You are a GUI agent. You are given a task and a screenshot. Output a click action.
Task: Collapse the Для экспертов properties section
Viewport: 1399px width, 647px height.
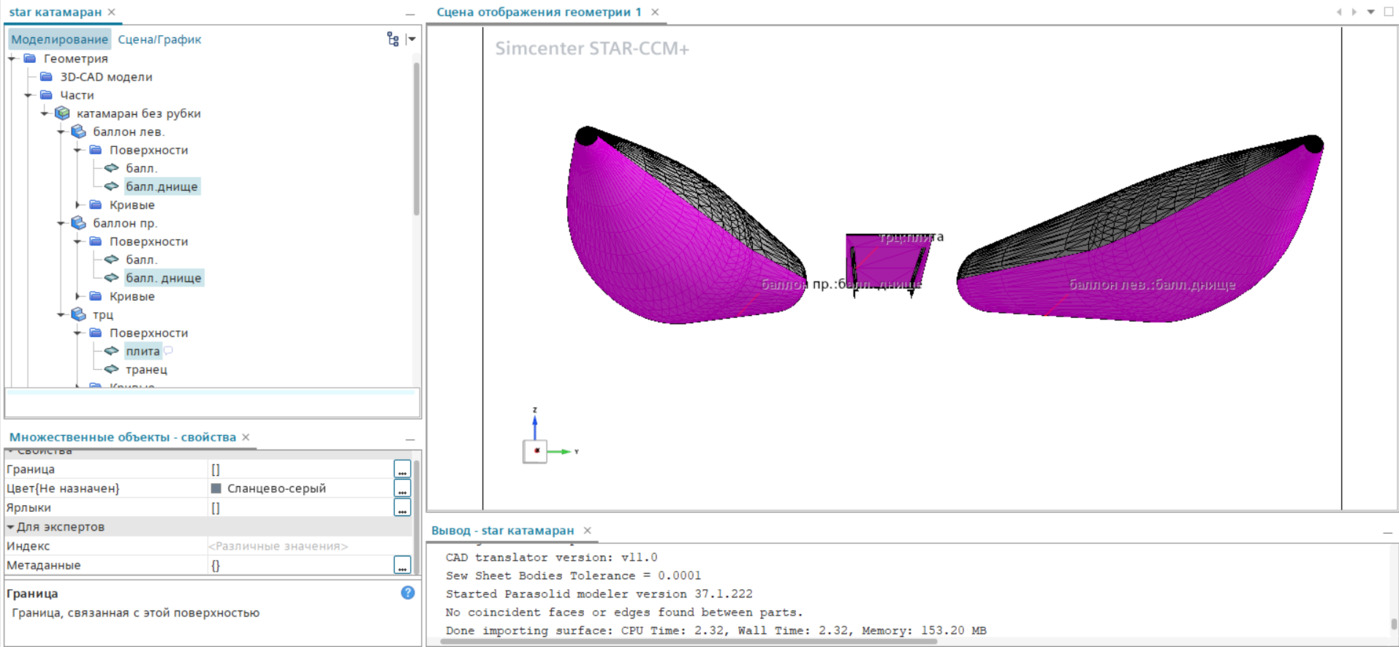[x=11, y=527]
